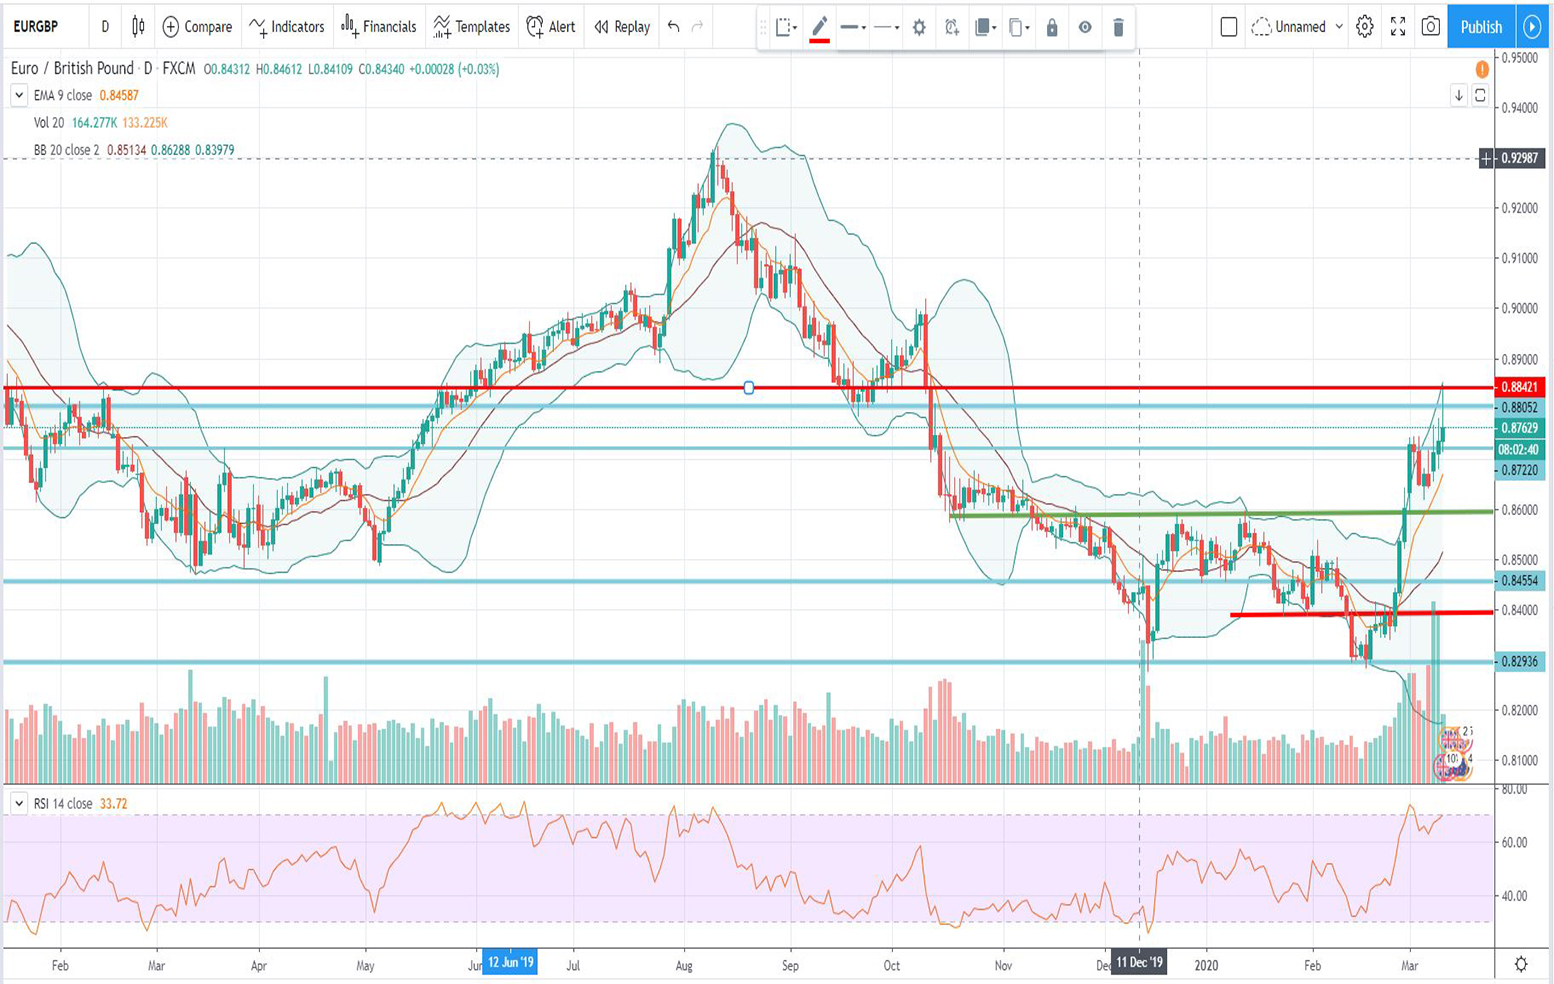Image resolution: width=1554 pixels, height=984 pixels.
Task: Take a chart snapshot with camera icon
Action: click(1431, 27)
